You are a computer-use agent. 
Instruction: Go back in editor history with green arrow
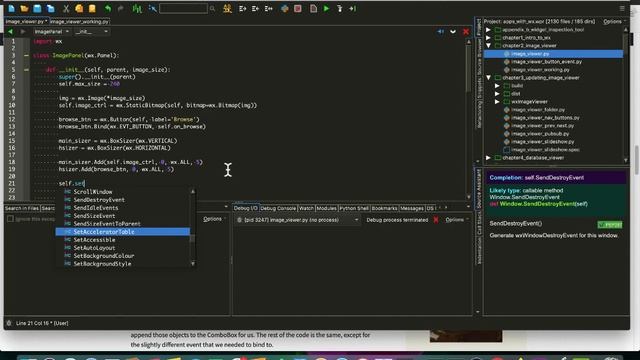(x=10, y=31)
